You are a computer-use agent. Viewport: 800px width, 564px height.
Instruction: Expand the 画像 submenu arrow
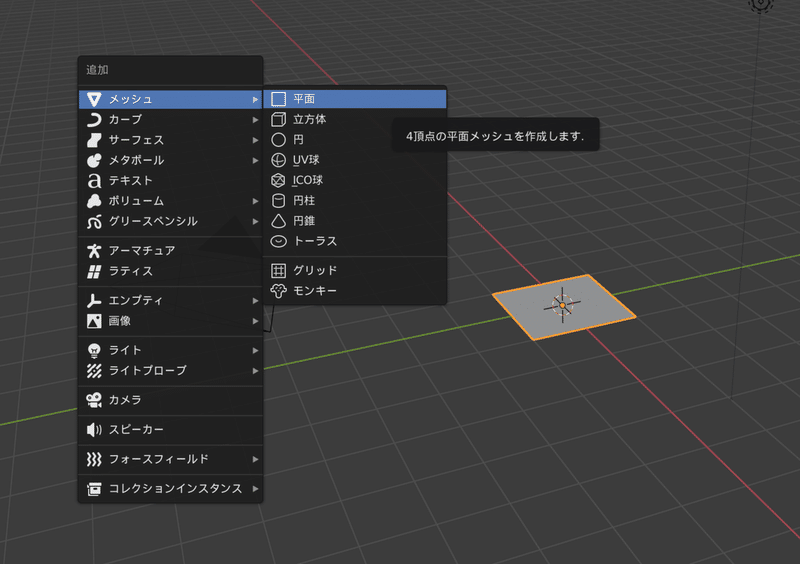[x=255, y=322]
